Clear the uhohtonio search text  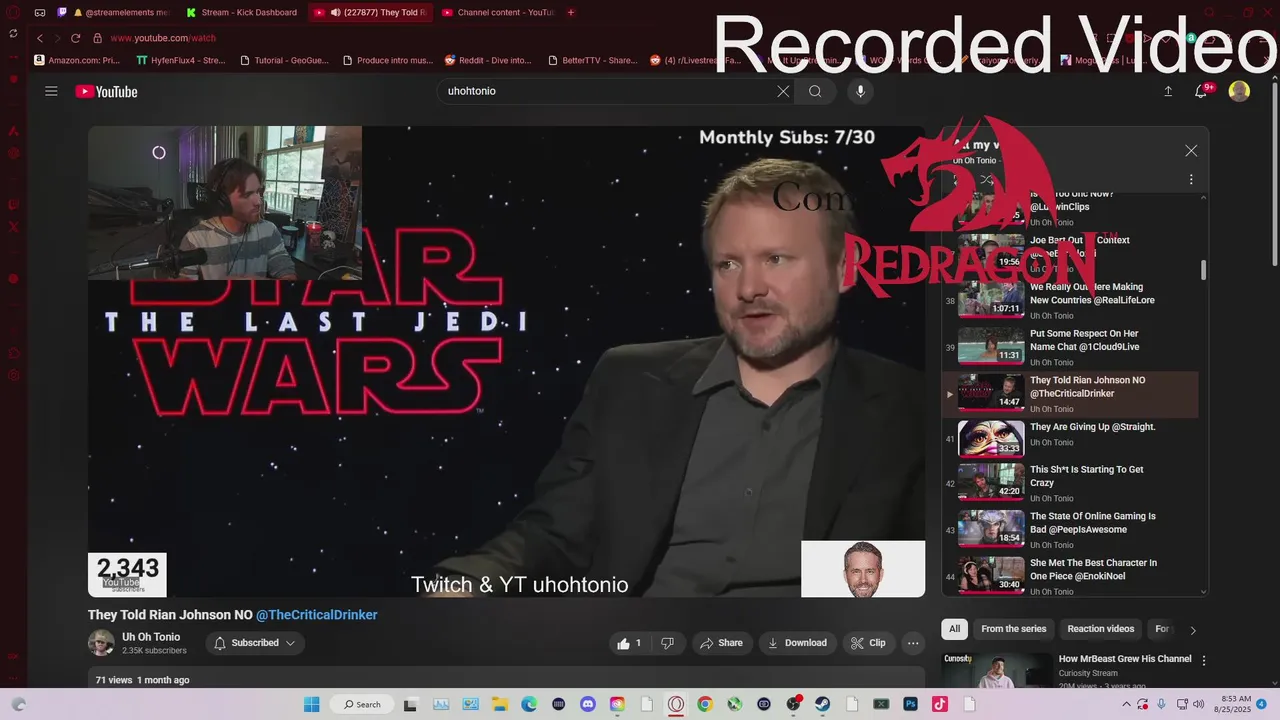pos(783,91)
